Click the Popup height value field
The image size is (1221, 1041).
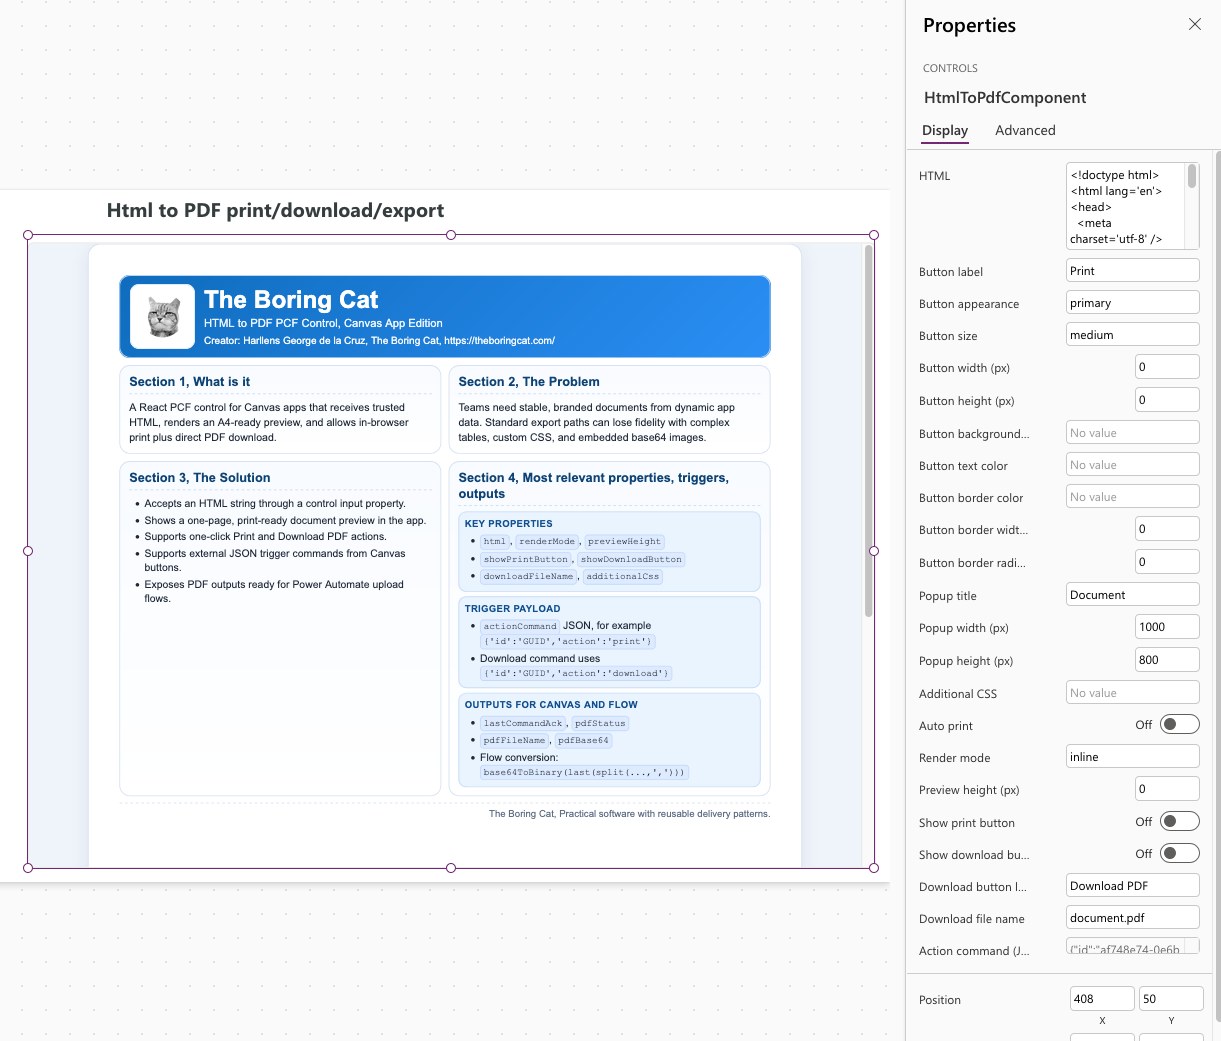[x=1167, y=659]
